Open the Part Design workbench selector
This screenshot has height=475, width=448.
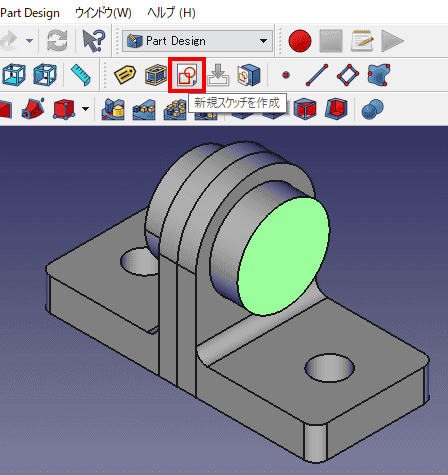coord(197,41)
